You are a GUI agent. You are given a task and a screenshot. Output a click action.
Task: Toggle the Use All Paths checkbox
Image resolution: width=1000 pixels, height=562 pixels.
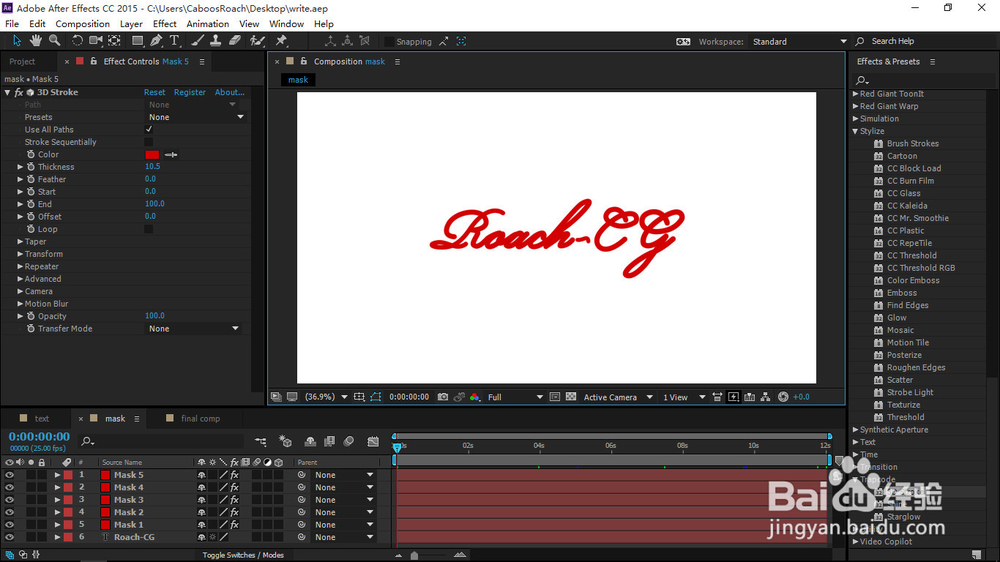tap(149, 129)
